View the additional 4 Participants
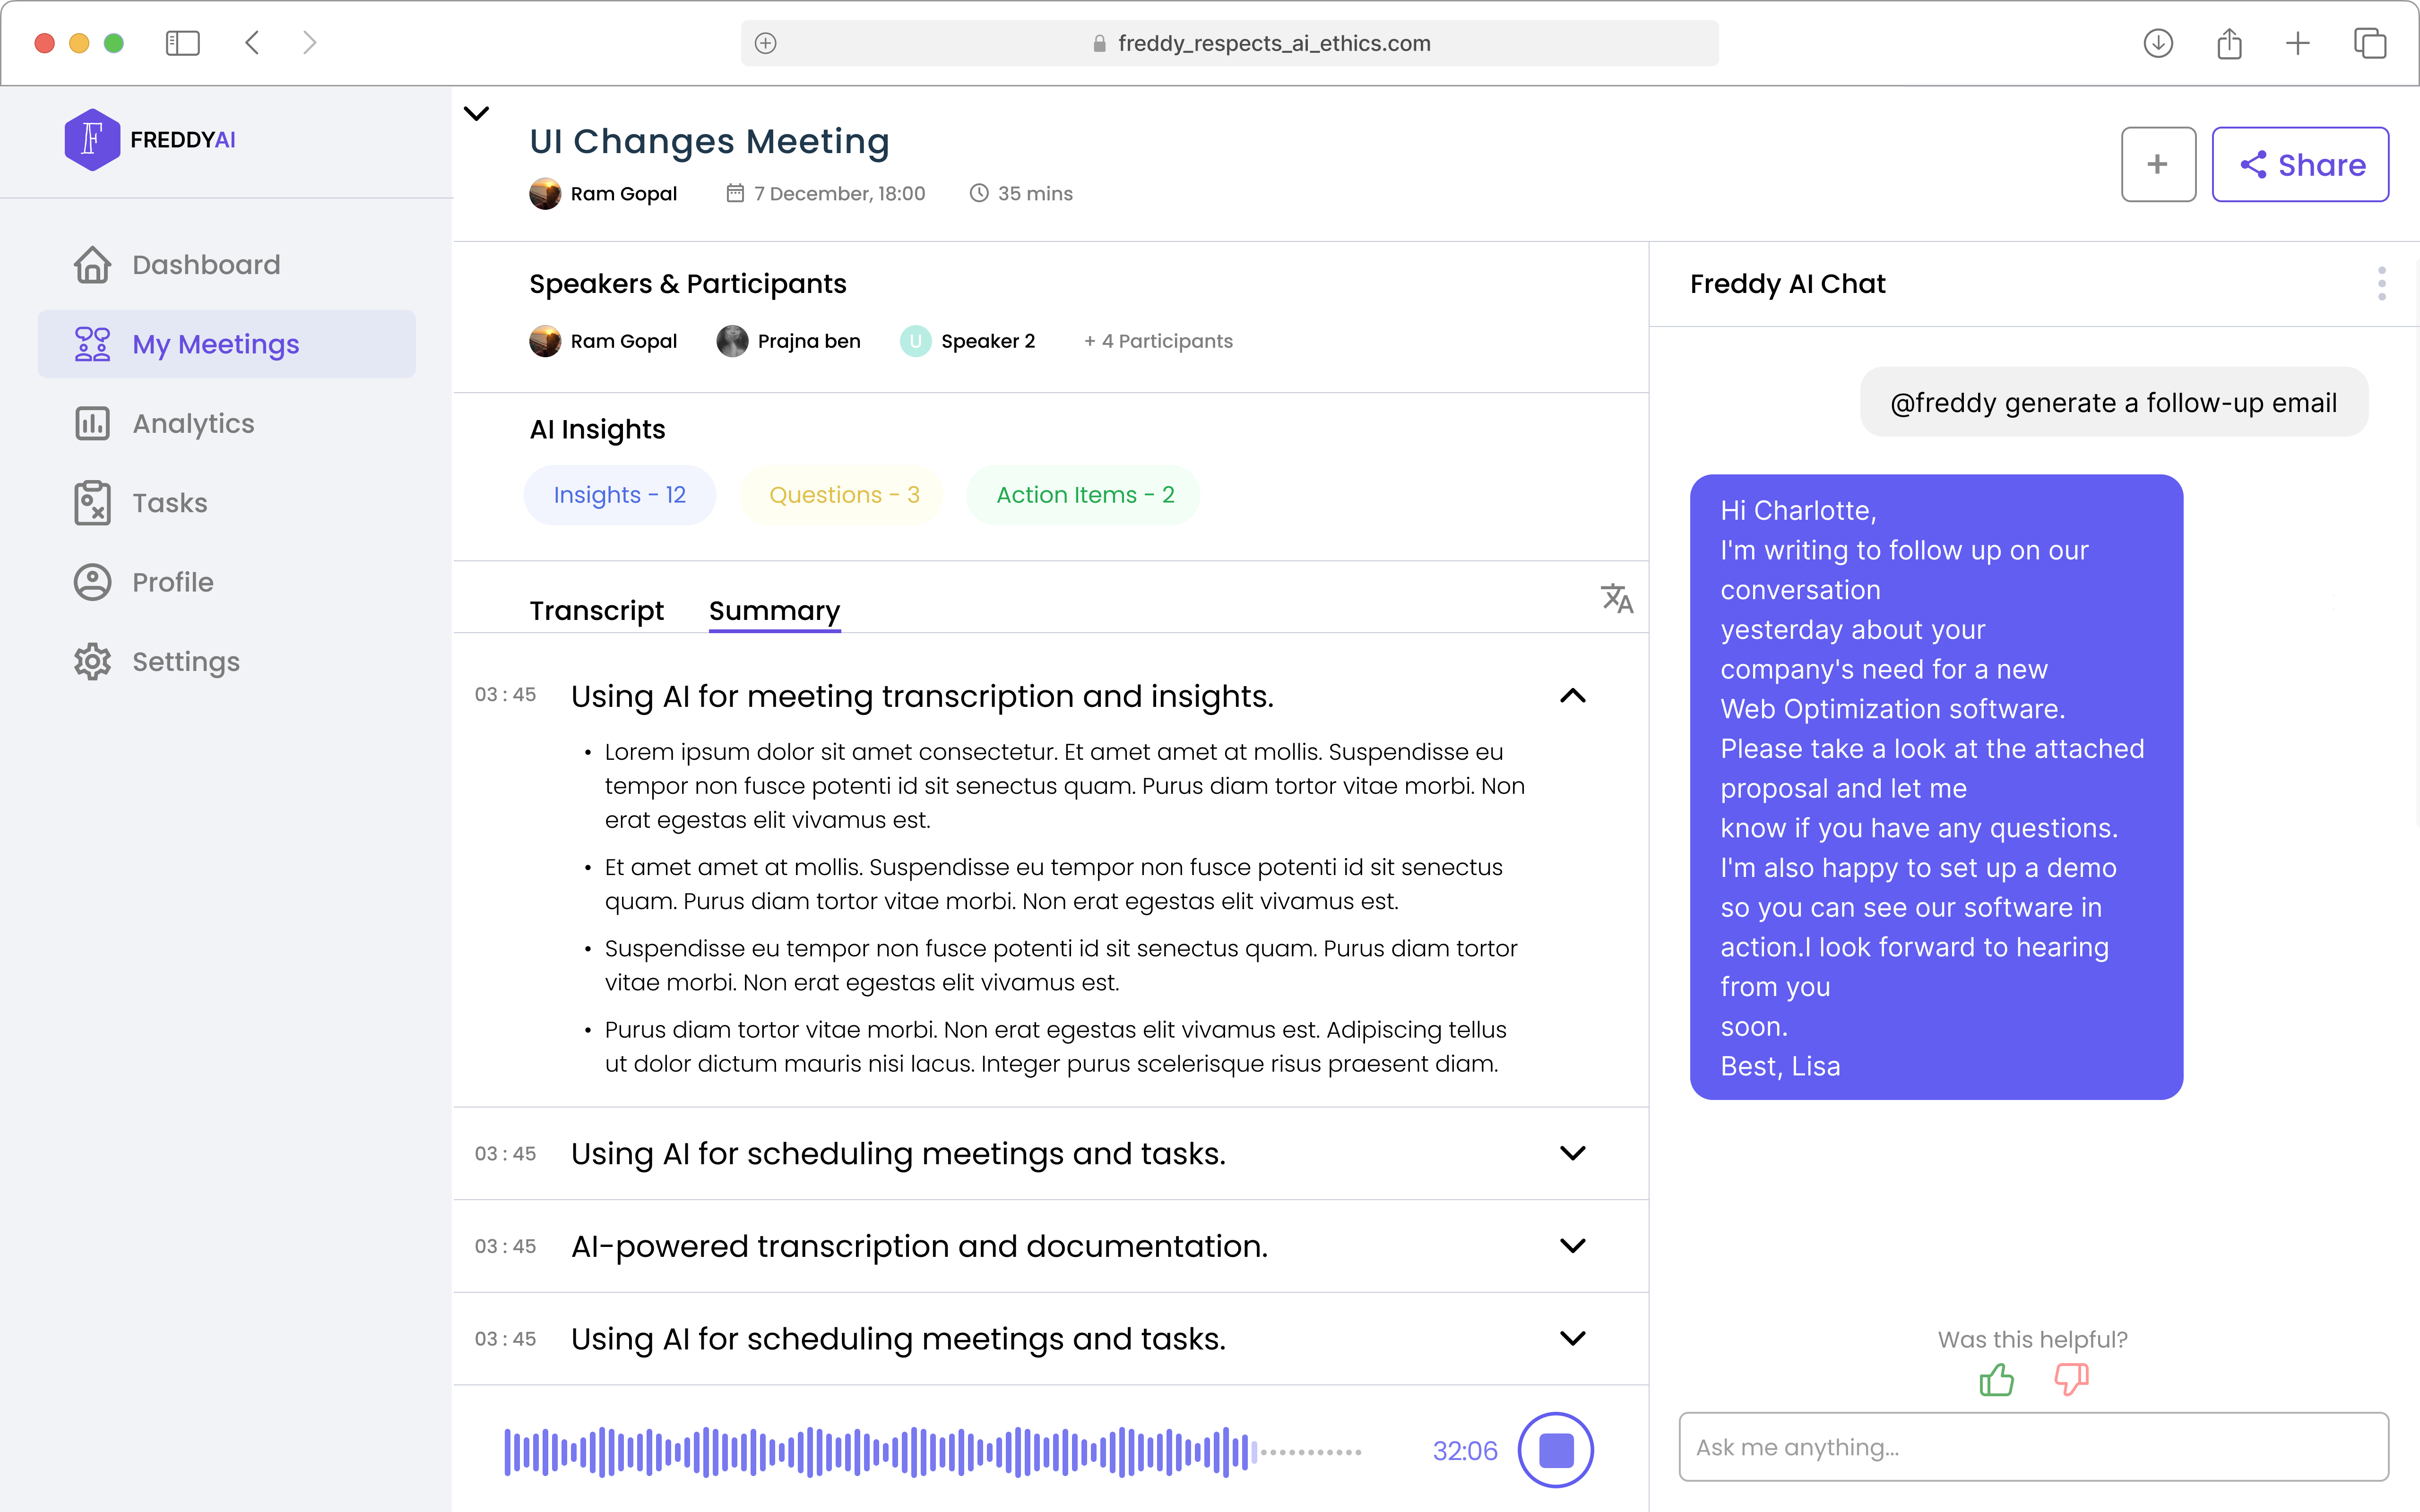 [x=1158, y=341]
